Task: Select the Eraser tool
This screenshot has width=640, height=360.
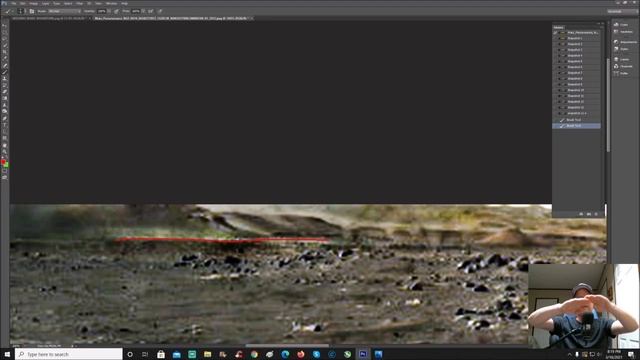Action: [x=4, y=91]
